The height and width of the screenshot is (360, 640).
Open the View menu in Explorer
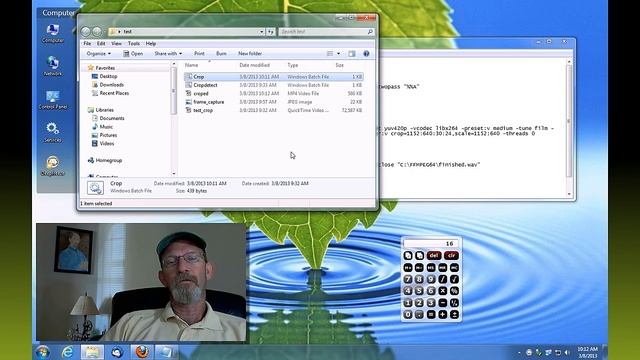[116, 43]
